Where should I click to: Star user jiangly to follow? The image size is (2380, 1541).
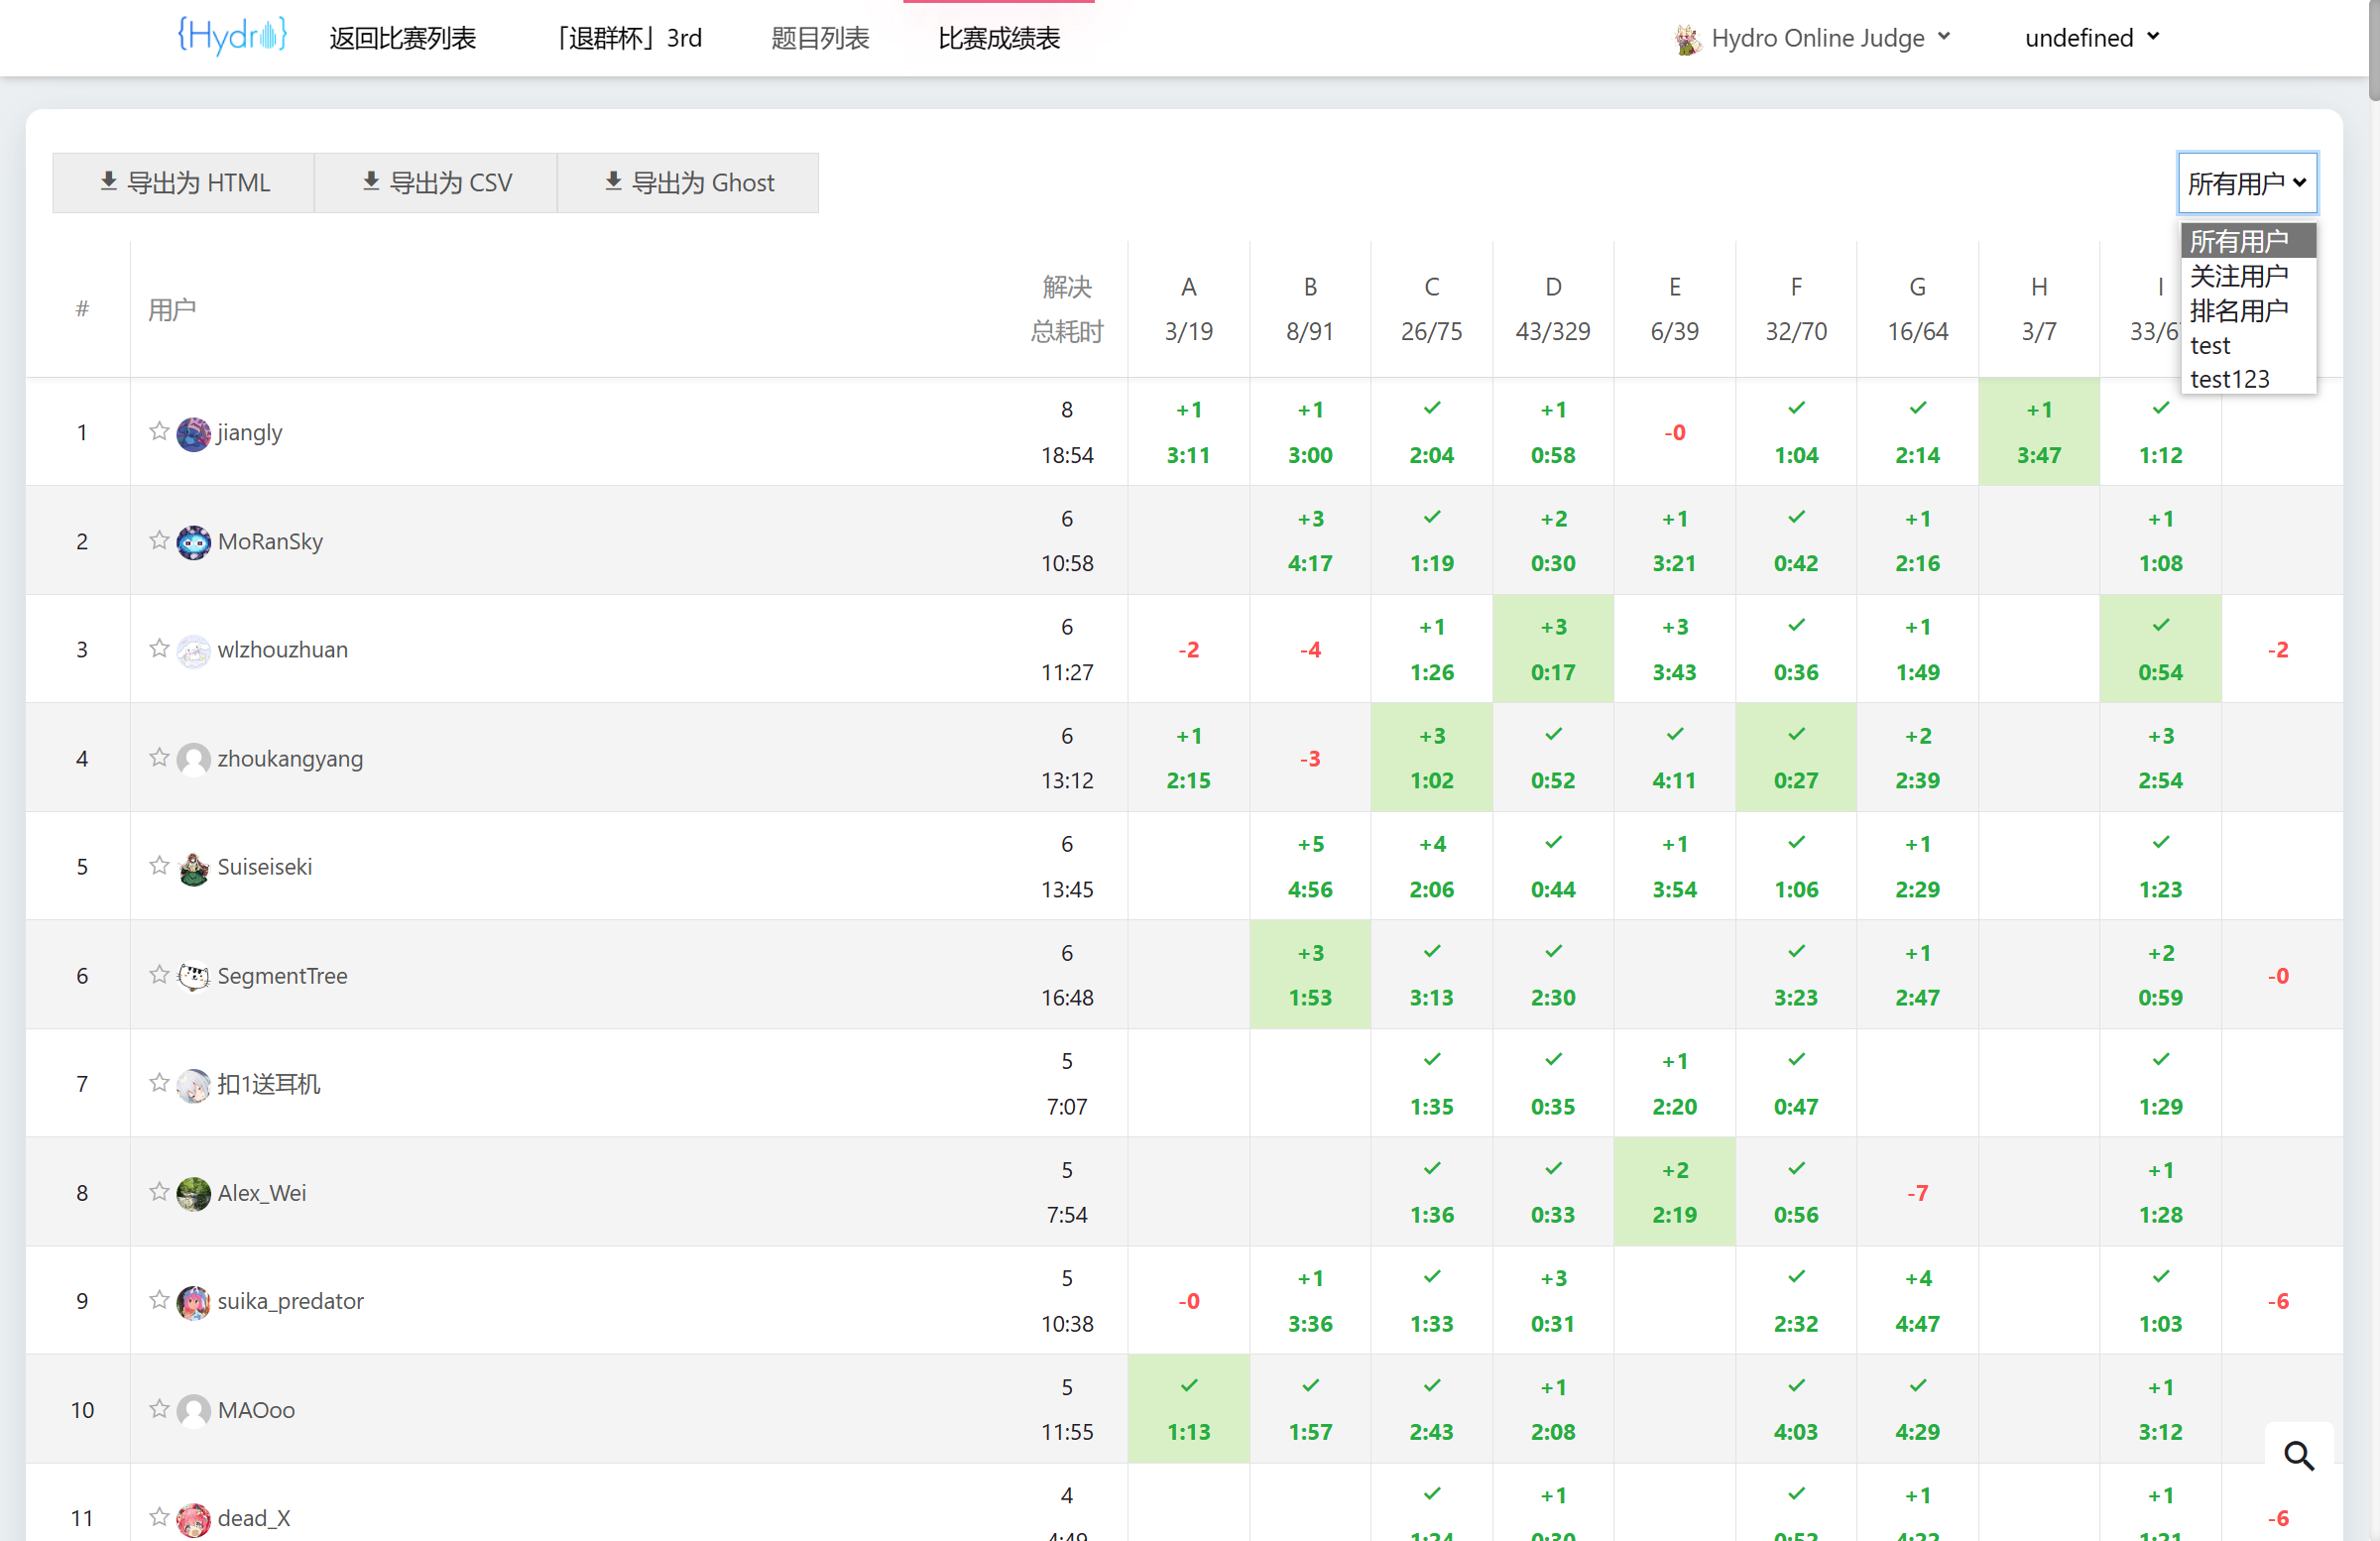[159, 432]
